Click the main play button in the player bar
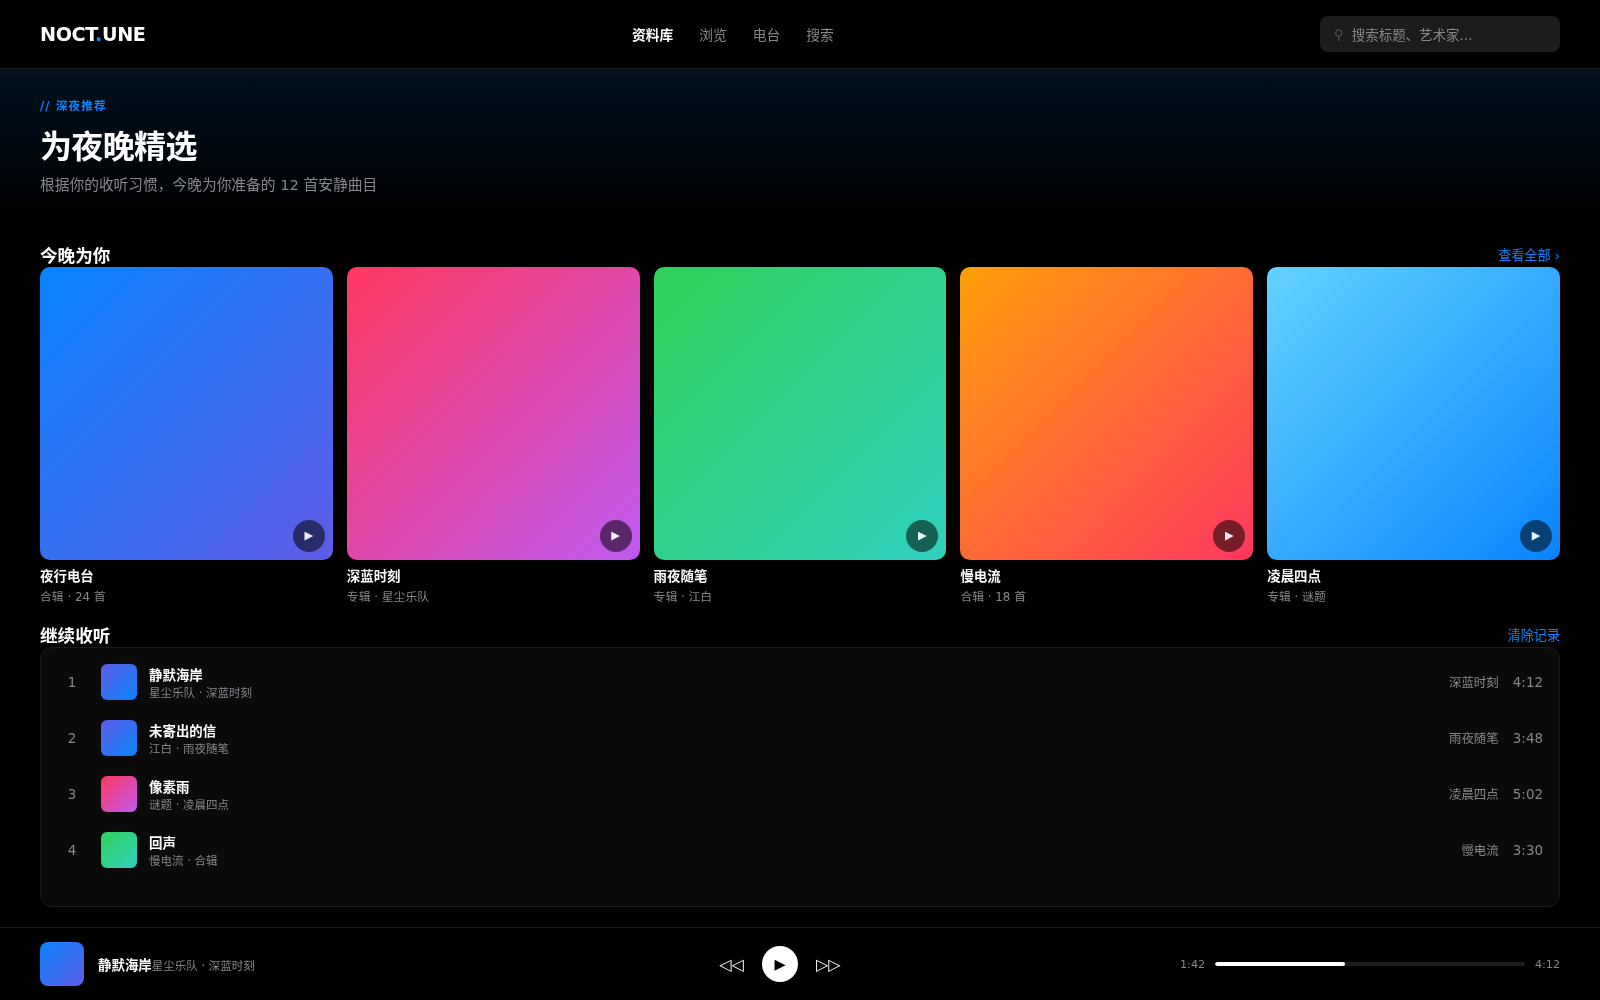 [x=780, y=964]
